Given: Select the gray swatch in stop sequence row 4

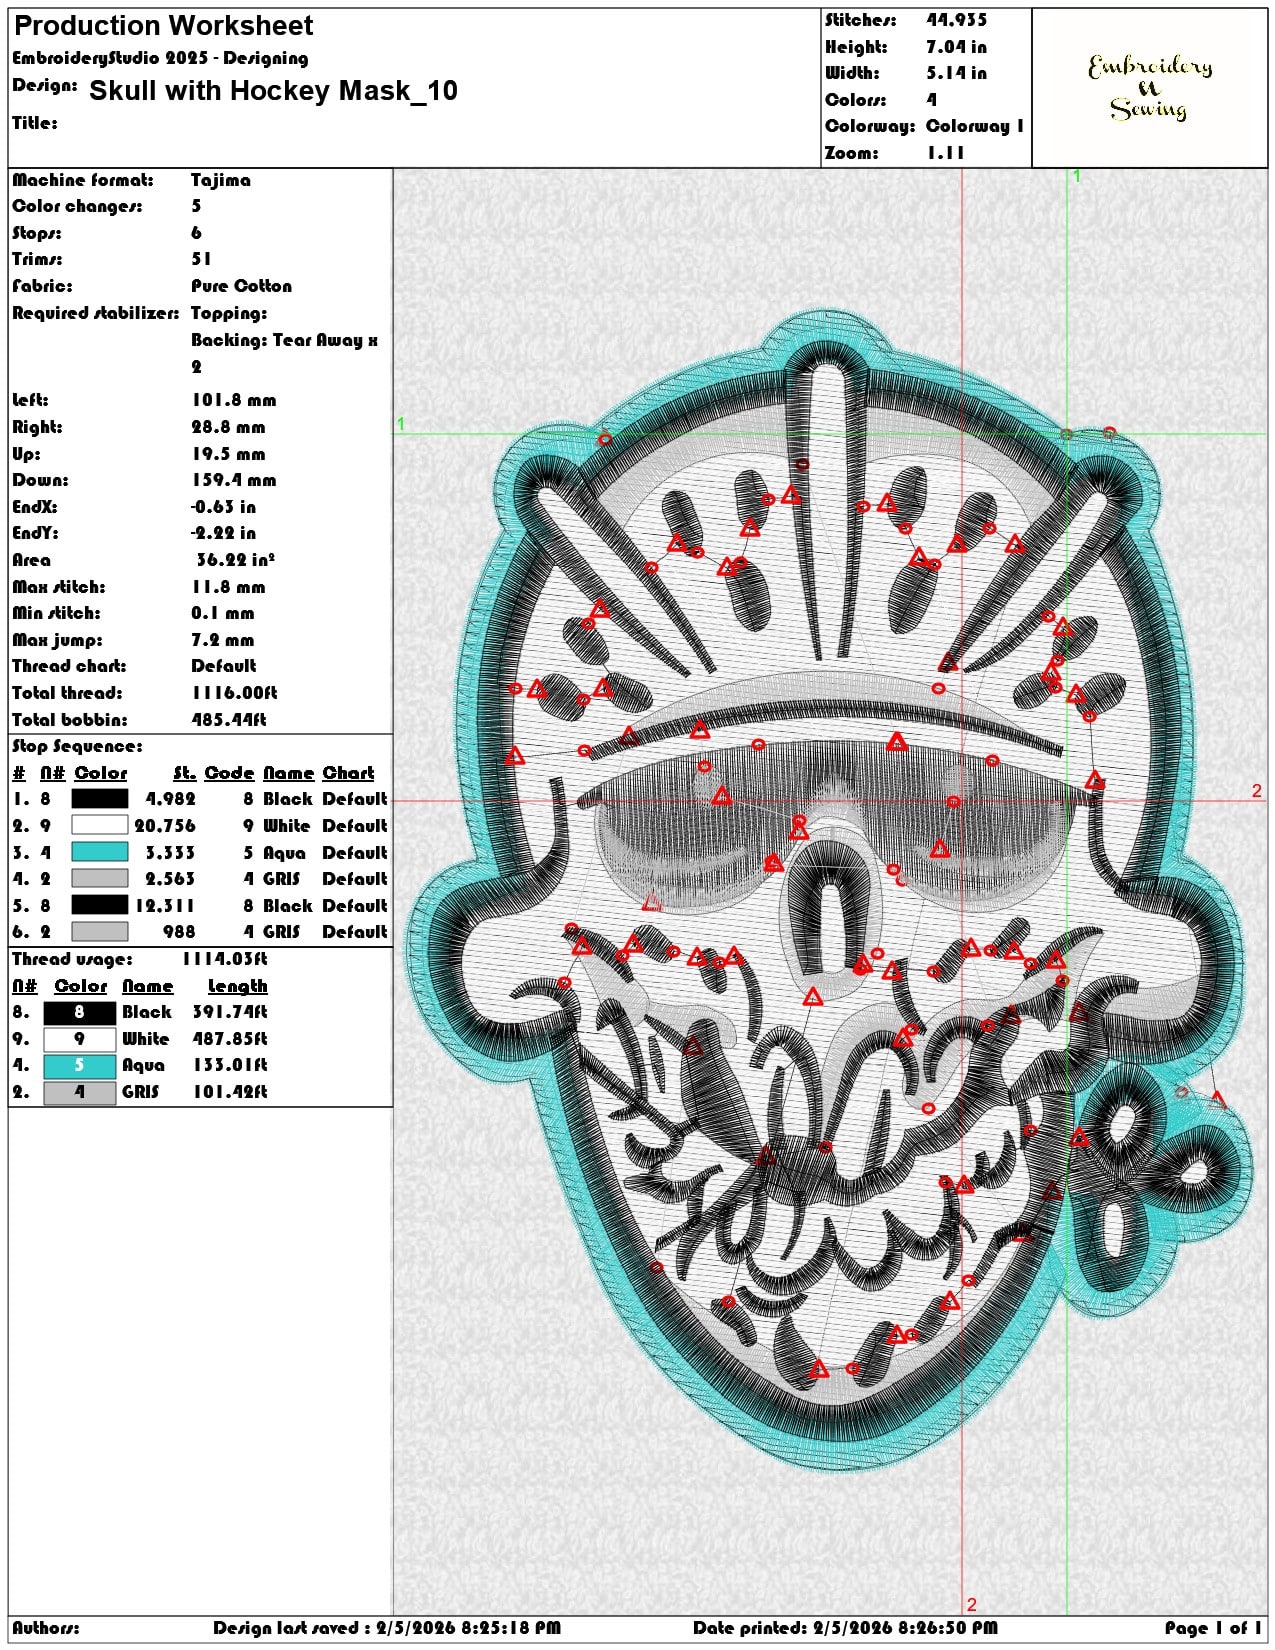Looking at the screenshot, I should (100, 879).
